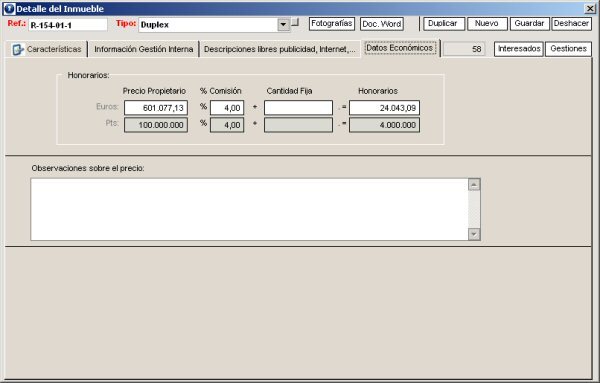The height and width of the screenshot is (383, 600).
Task: Click the Ref. field R-154-01-1
Action: [x=68, y=25]
